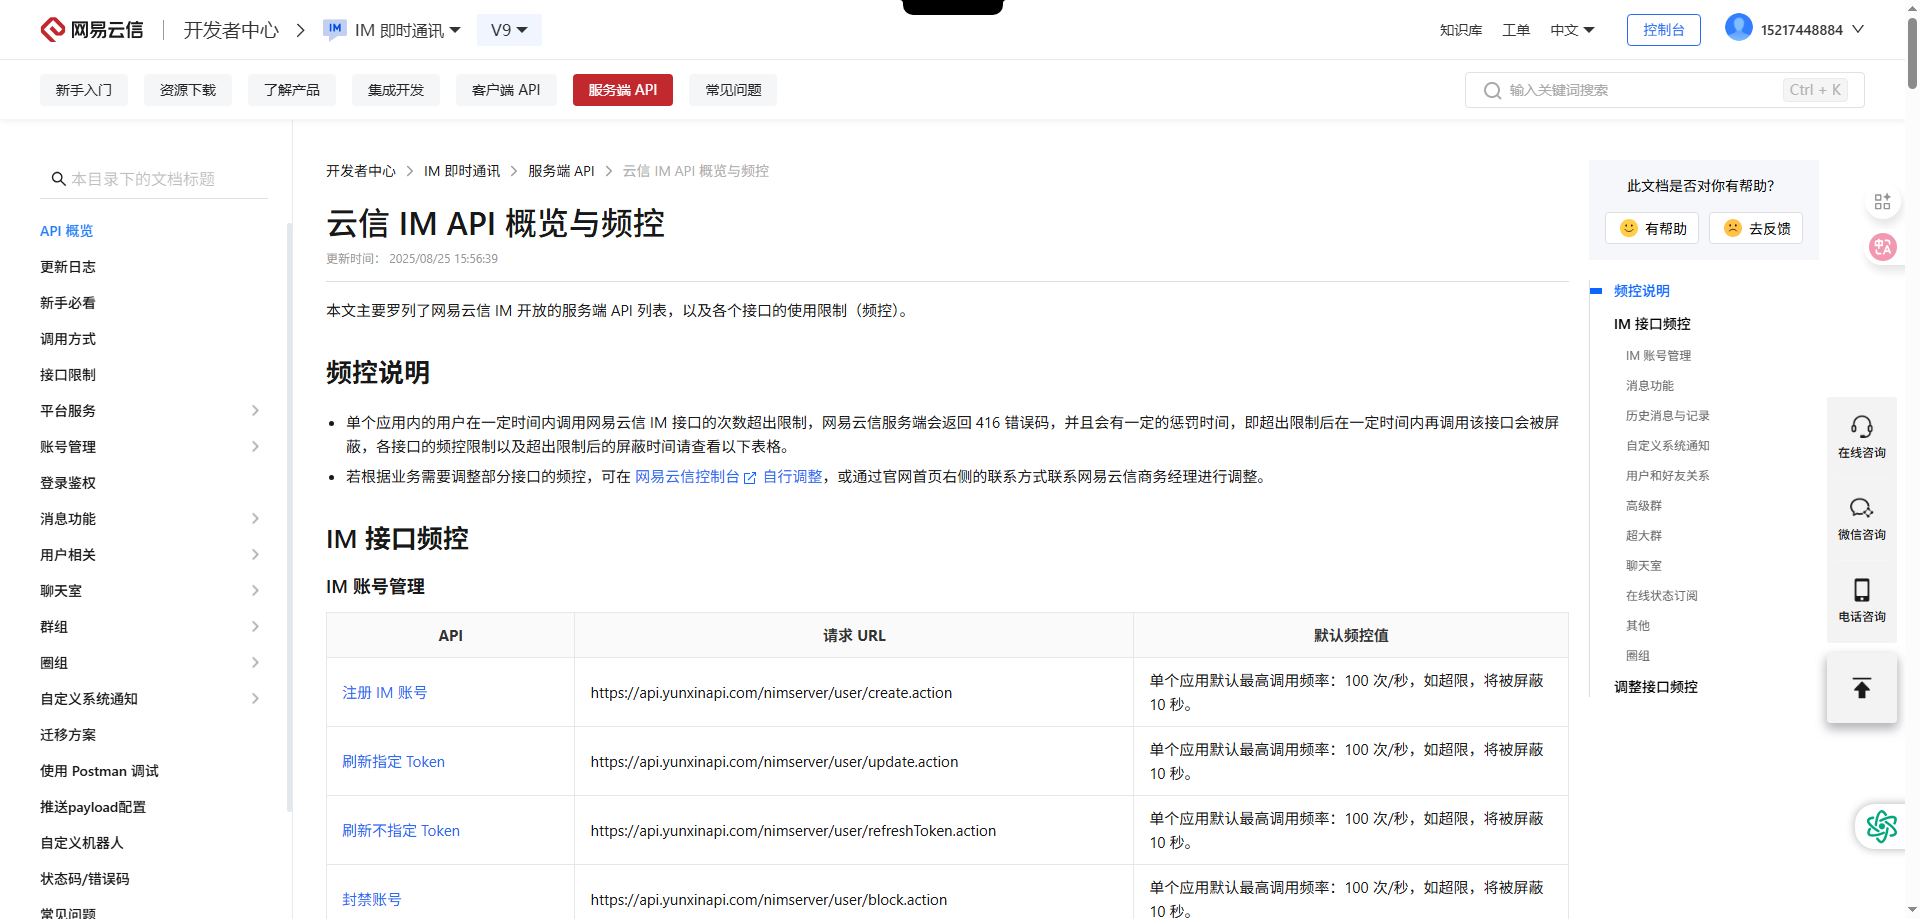This screenshot has width=1920, height=919.
Task: Select the 服务端 API tab
Action: (x=623, y=90)
